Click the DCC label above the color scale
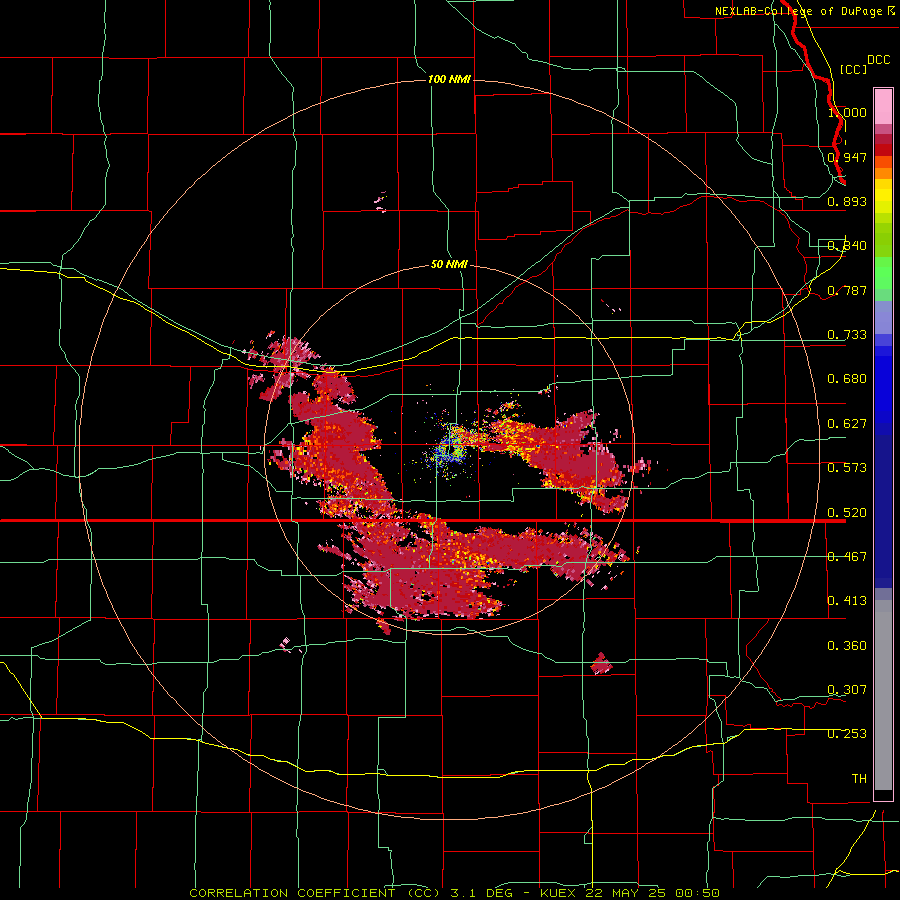900x900 pixels. coord(878,60)
